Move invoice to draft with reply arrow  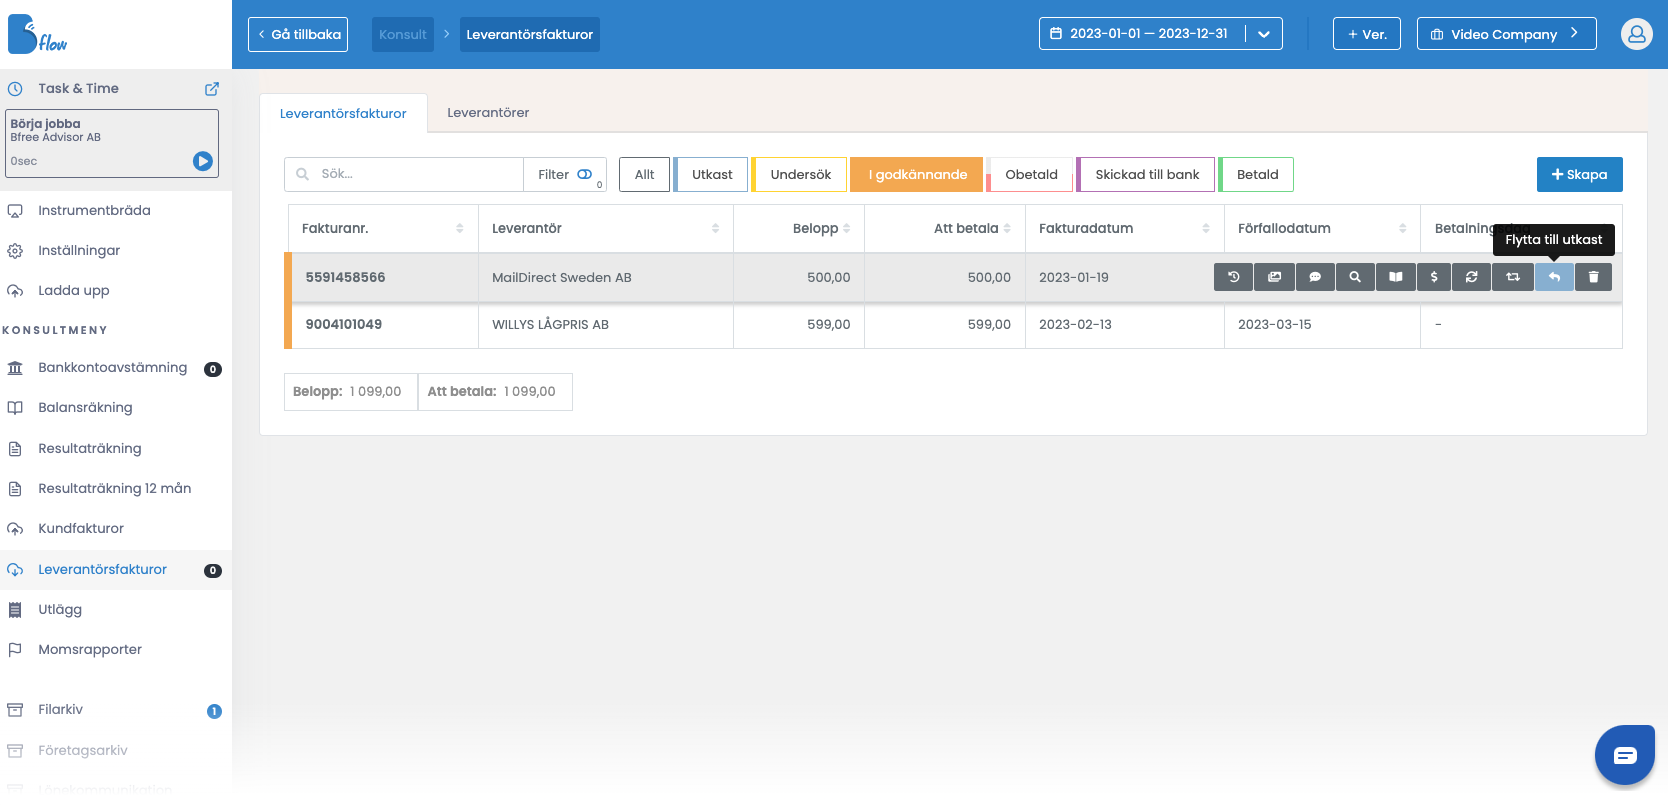[1554, 277]
